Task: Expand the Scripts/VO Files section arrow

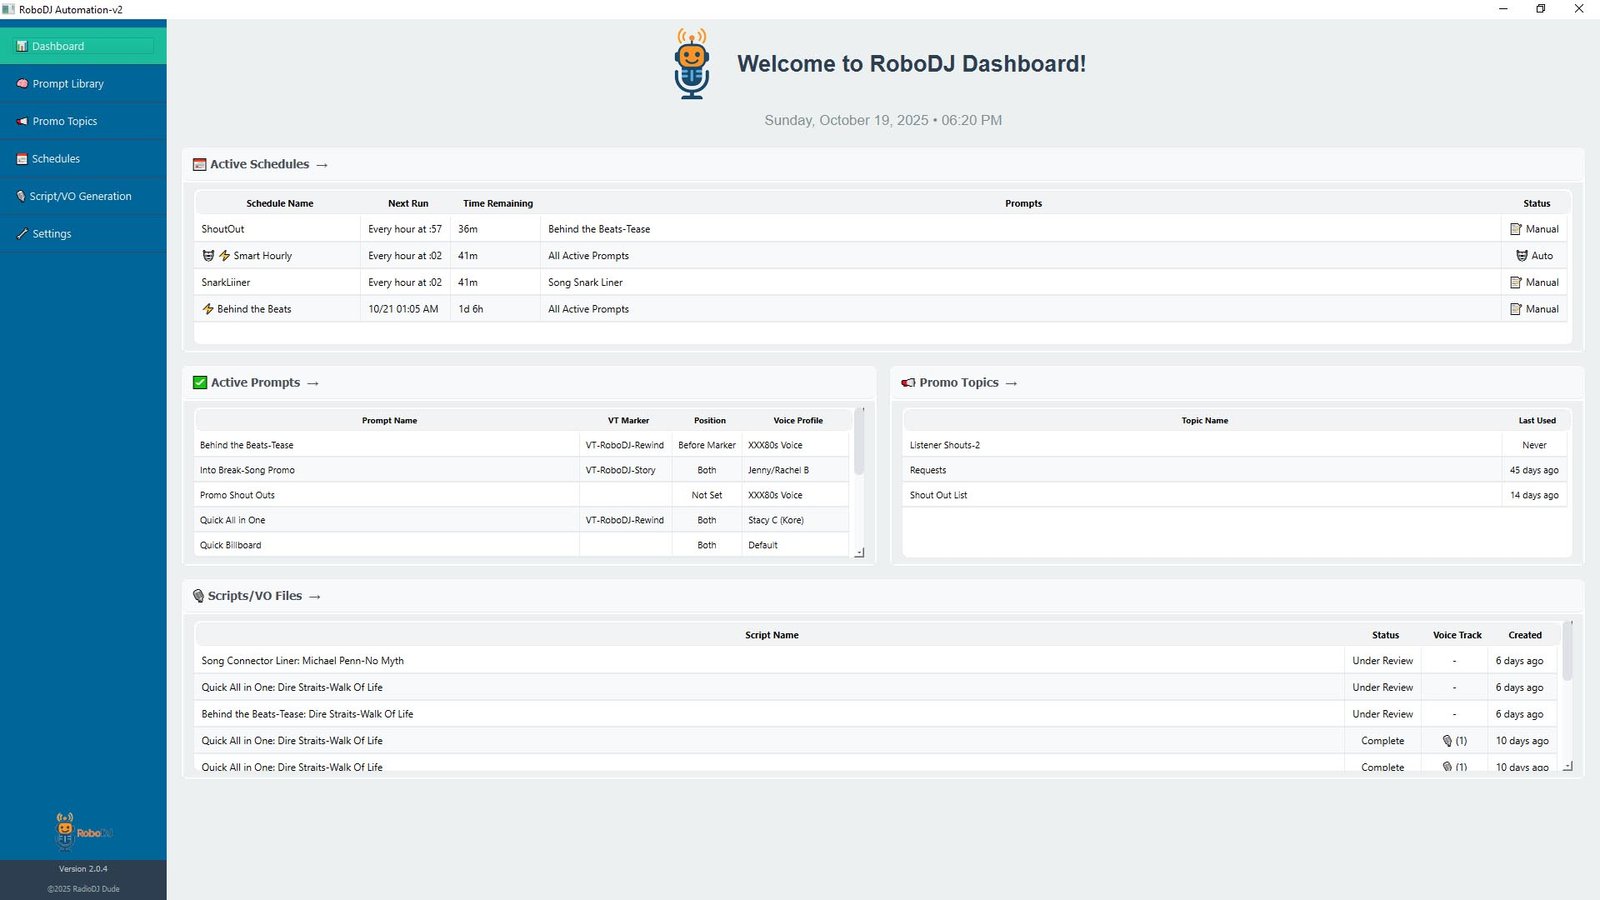Action: [316, 595]
